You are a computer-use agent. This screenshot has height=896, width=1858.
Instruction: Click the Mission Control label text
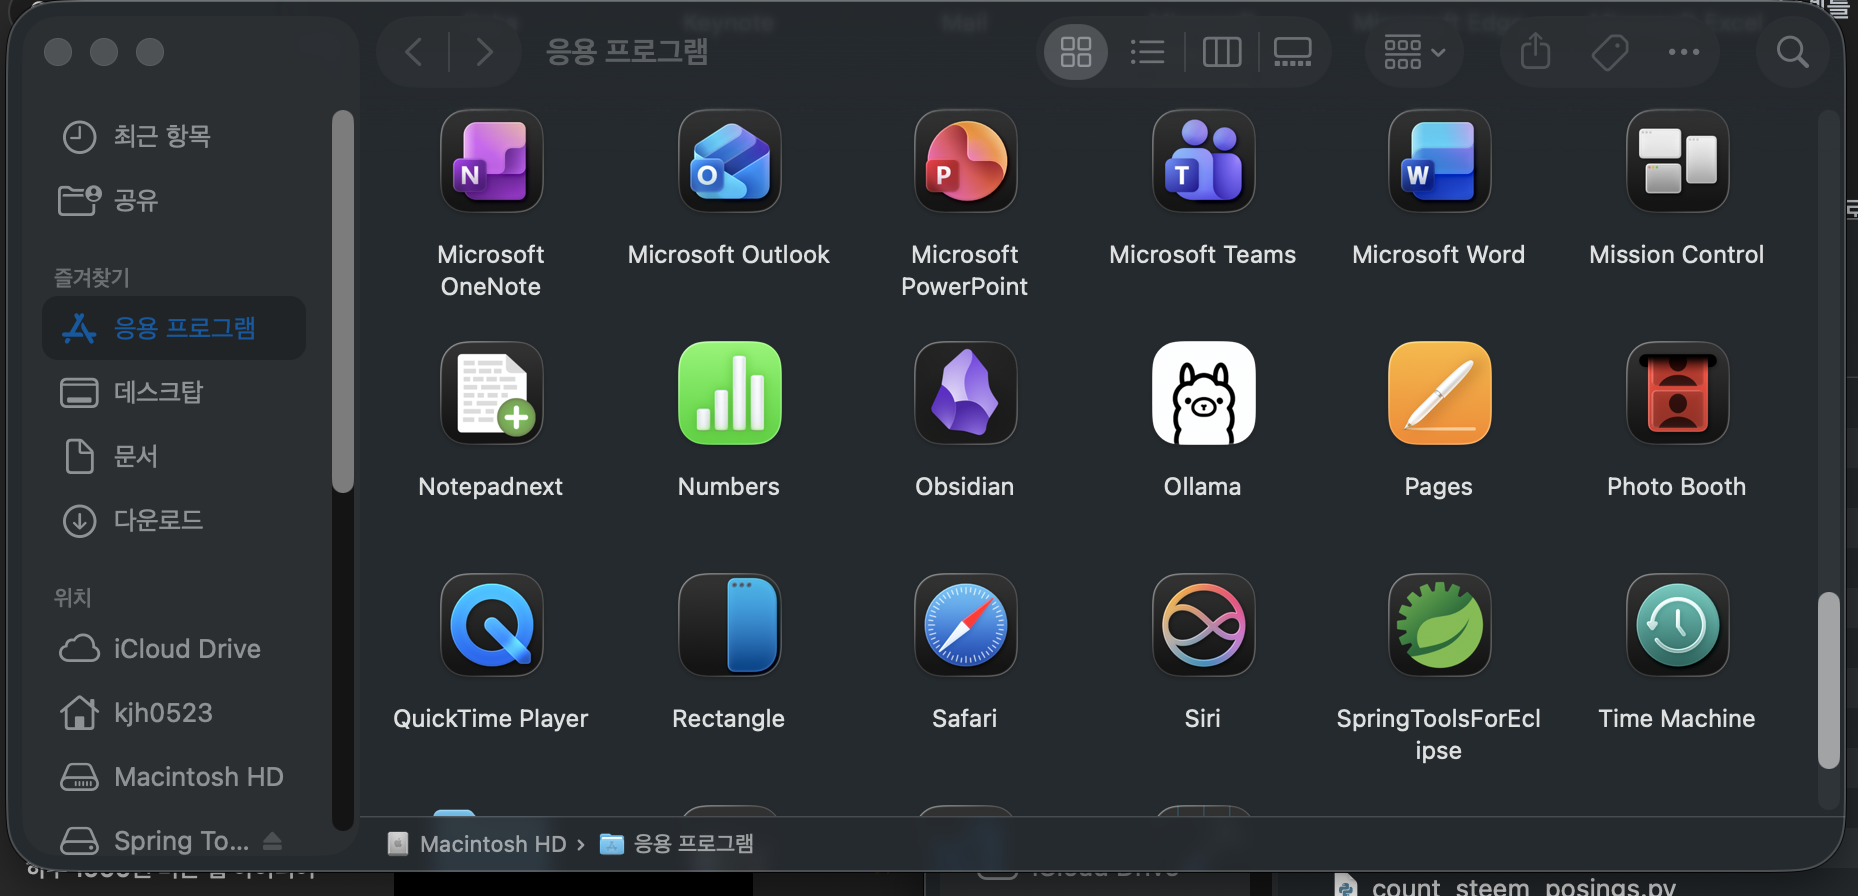[x=1677, y=255]
